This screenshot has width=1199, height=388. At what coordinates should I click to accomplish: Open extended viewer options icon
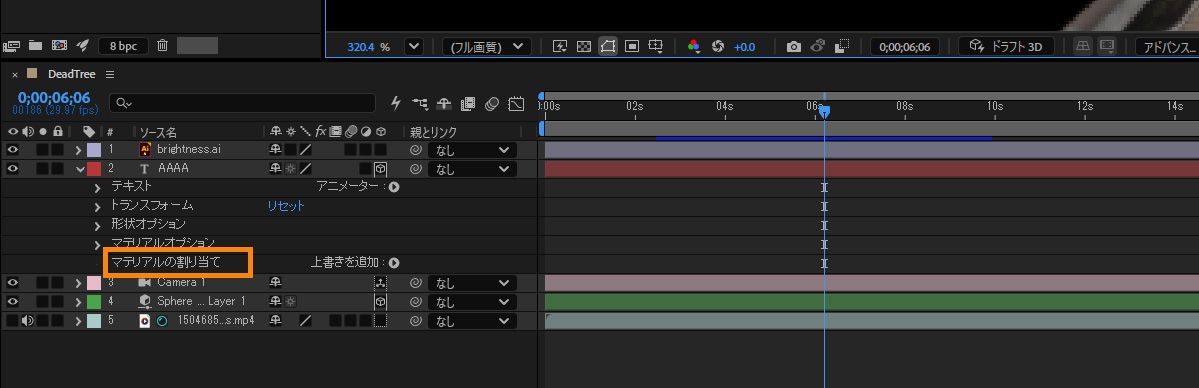(x=1106, y=46)
